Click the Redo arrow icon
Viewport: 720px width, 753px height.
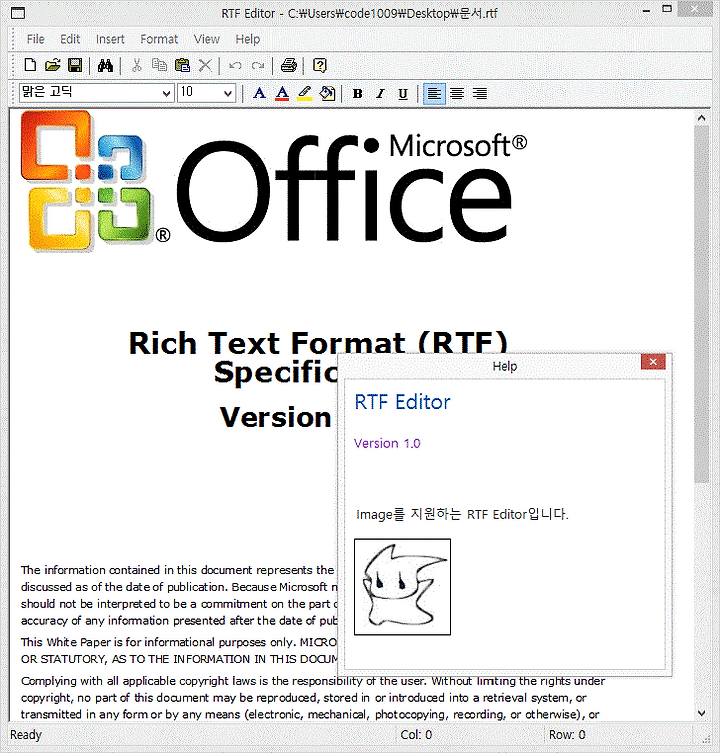pyautogui.click(x=258, y=65)
